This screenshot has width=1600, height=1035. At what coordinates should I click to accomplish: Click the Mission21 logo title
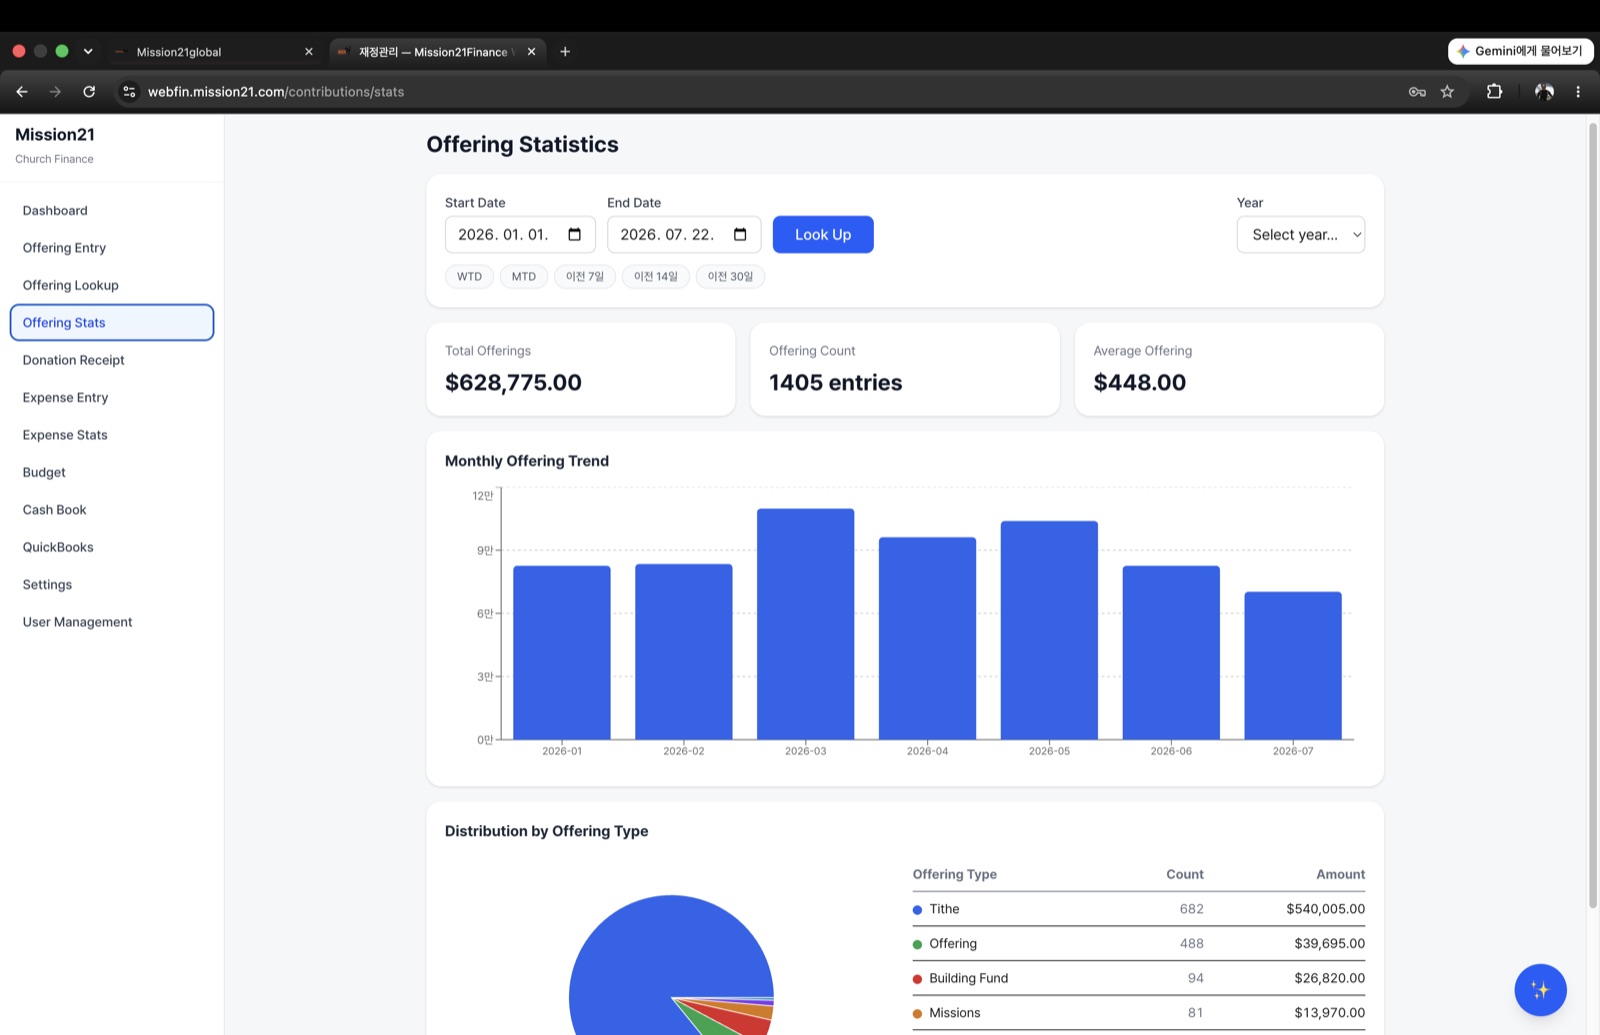[x=55, y=135]
